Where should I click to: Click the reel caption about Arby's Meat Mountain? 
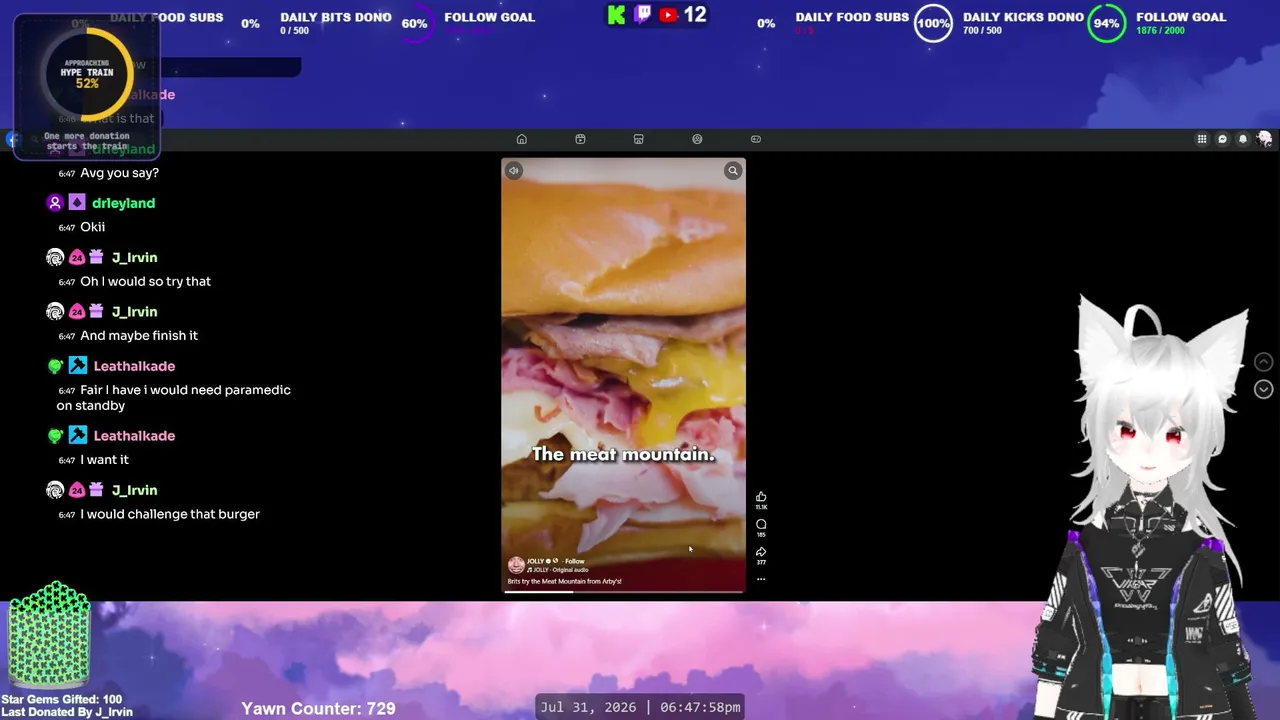pyautogui.click(x=565, y=581)
